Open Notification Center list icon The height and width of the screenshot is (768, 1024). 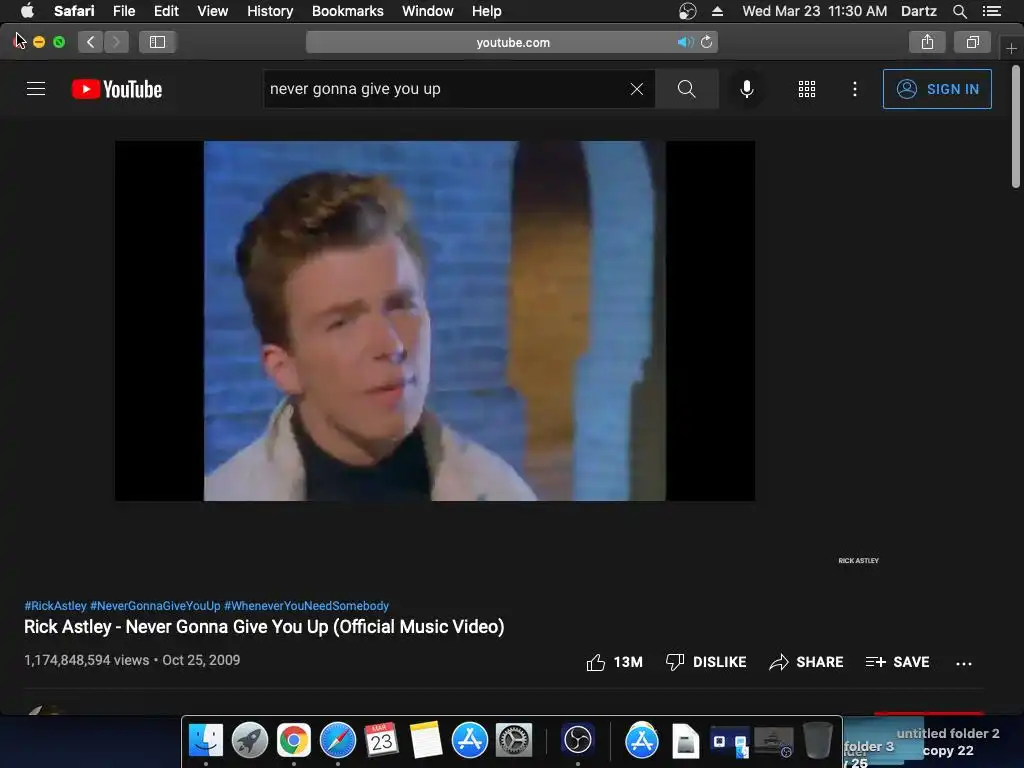tap(992, 11)
